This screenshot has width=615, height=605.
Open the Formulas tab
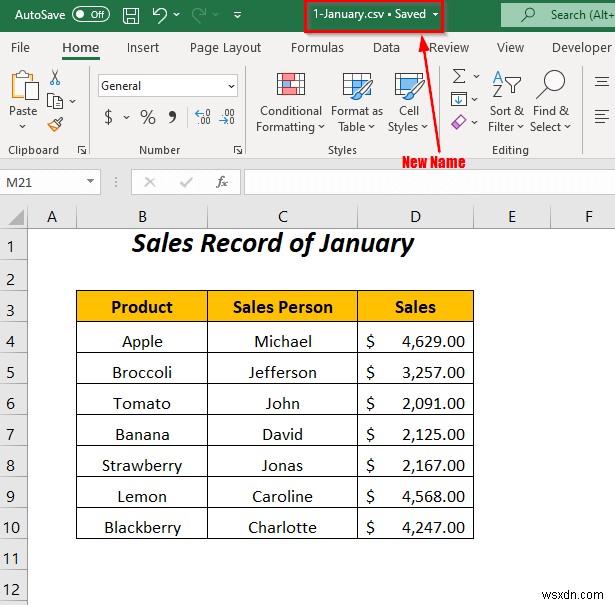click(317, 47)
